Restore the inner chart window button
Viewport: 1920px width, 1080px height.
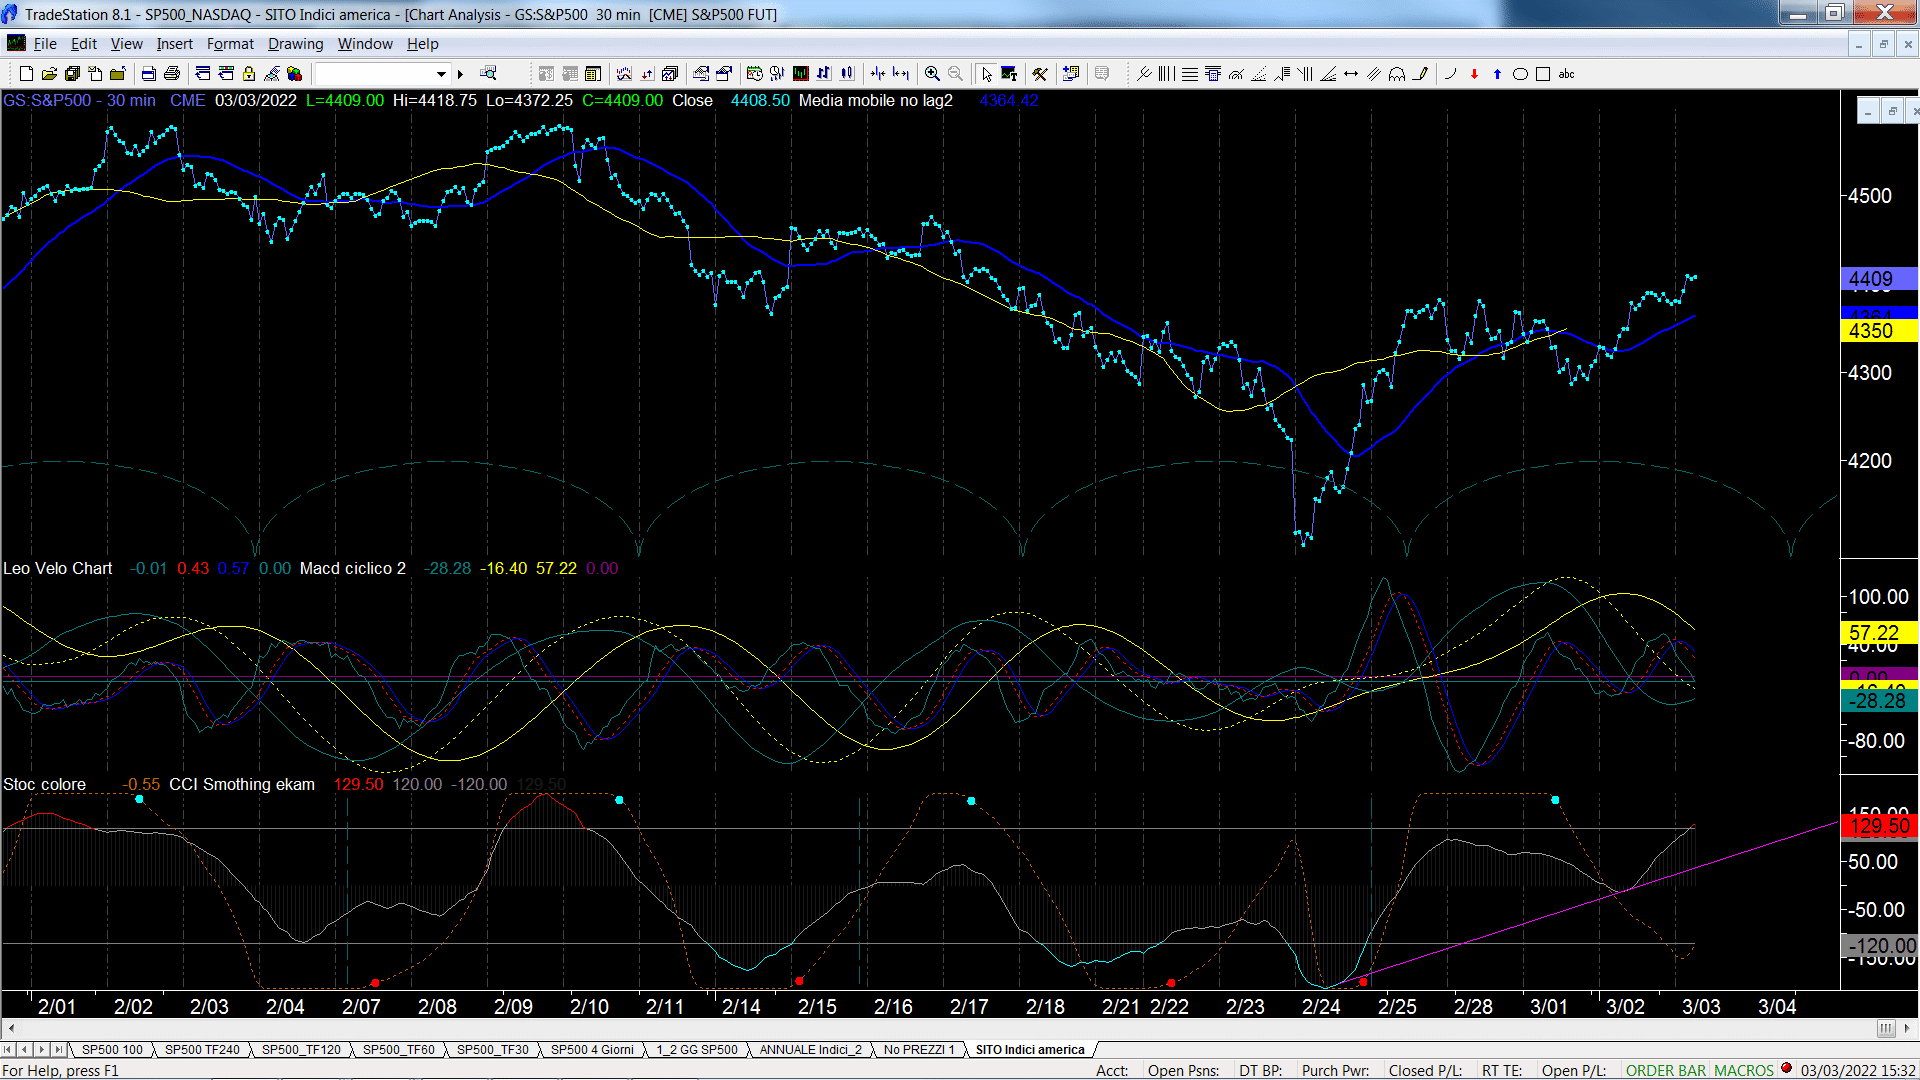coord(1891,111)
